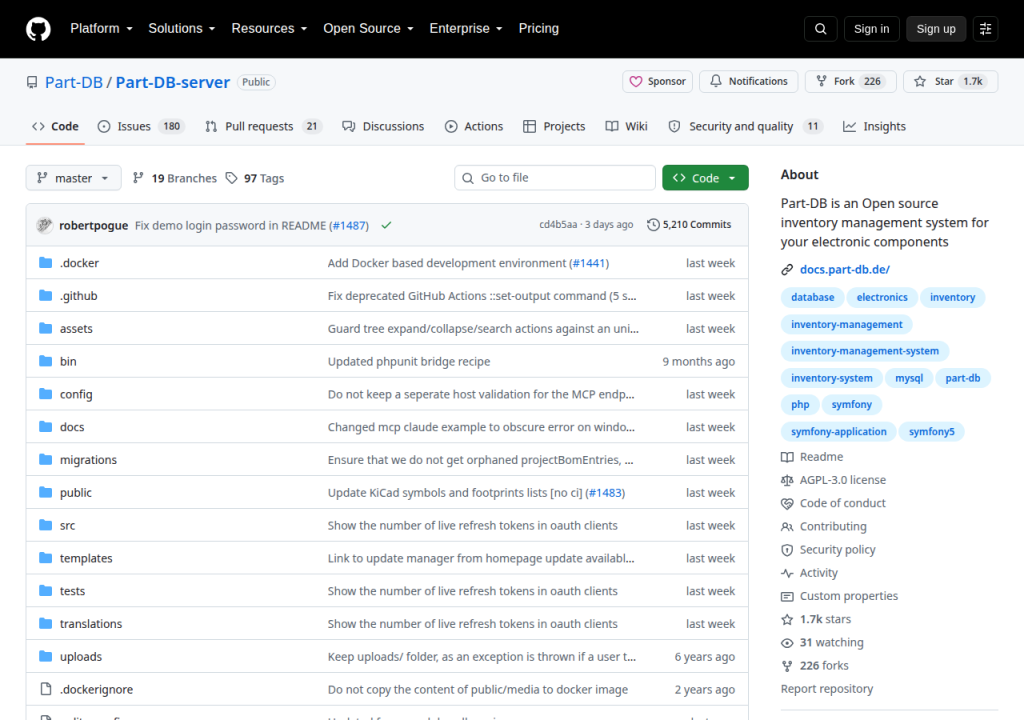Open pull request #1487 link

coord(349,225)
